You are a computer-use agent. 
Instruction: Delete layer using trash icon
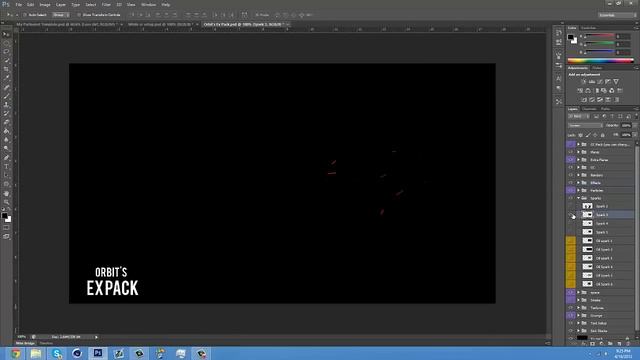[x=628, y=344]
